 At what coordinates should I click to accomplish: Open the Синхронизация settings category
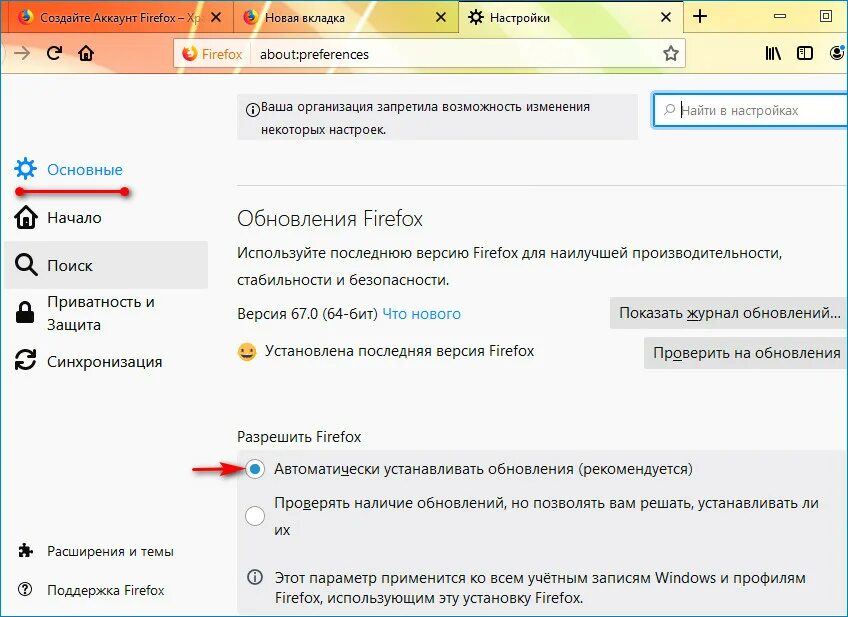(x=105, y=361)
